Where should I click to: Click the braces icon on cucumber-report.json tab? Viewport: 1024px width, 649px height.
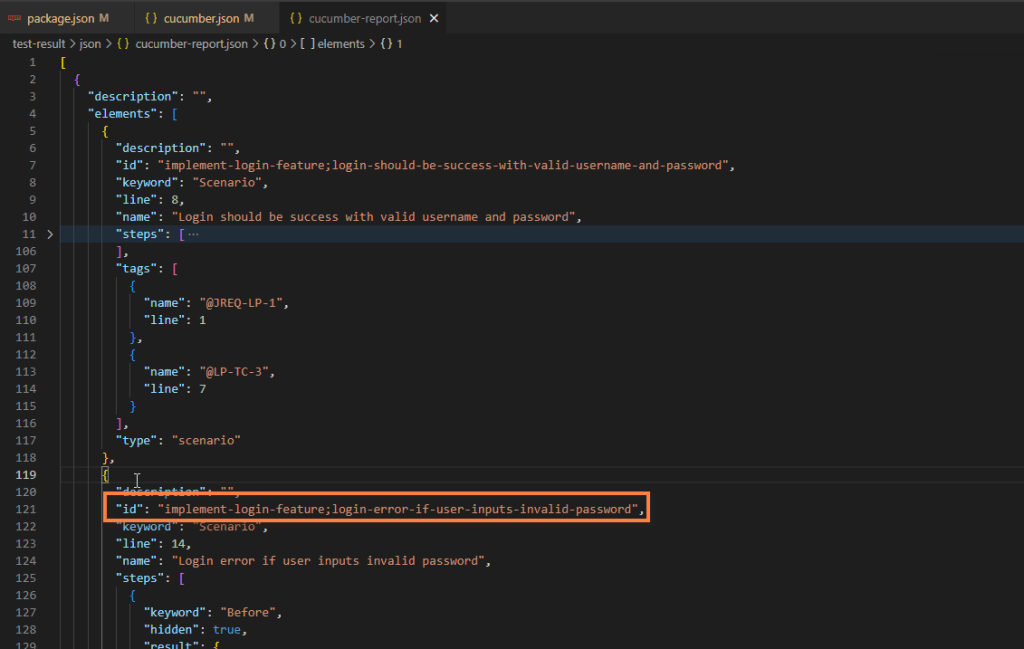pos(296,18)
